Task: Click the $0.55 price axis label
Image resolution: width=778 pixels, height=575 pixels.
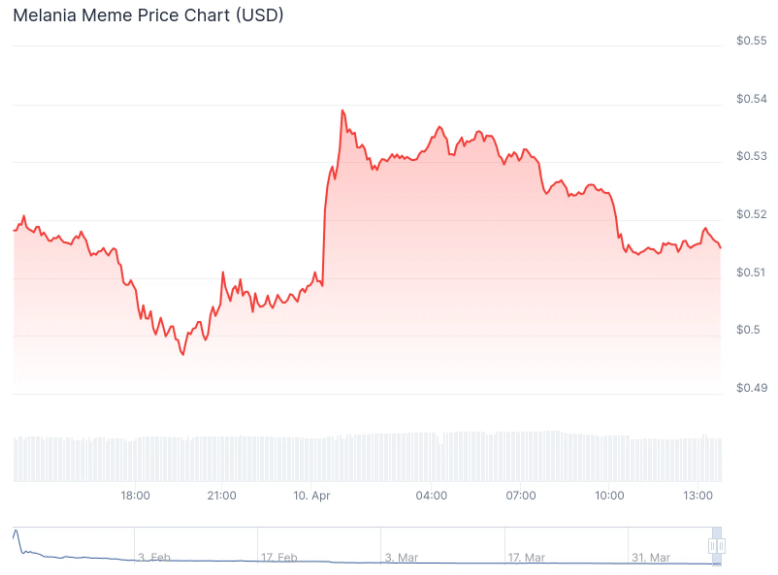Action: [751, 41]
